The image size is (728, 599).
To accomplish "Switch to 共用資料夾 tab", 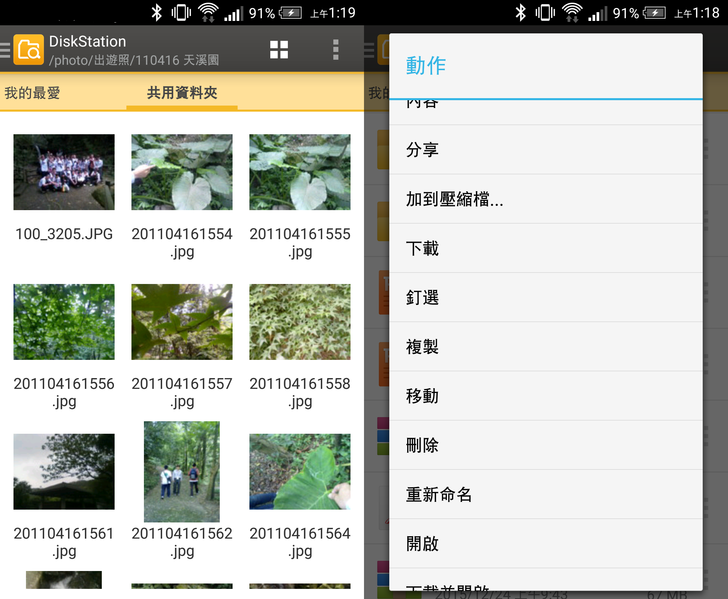I will click(182, 93).
